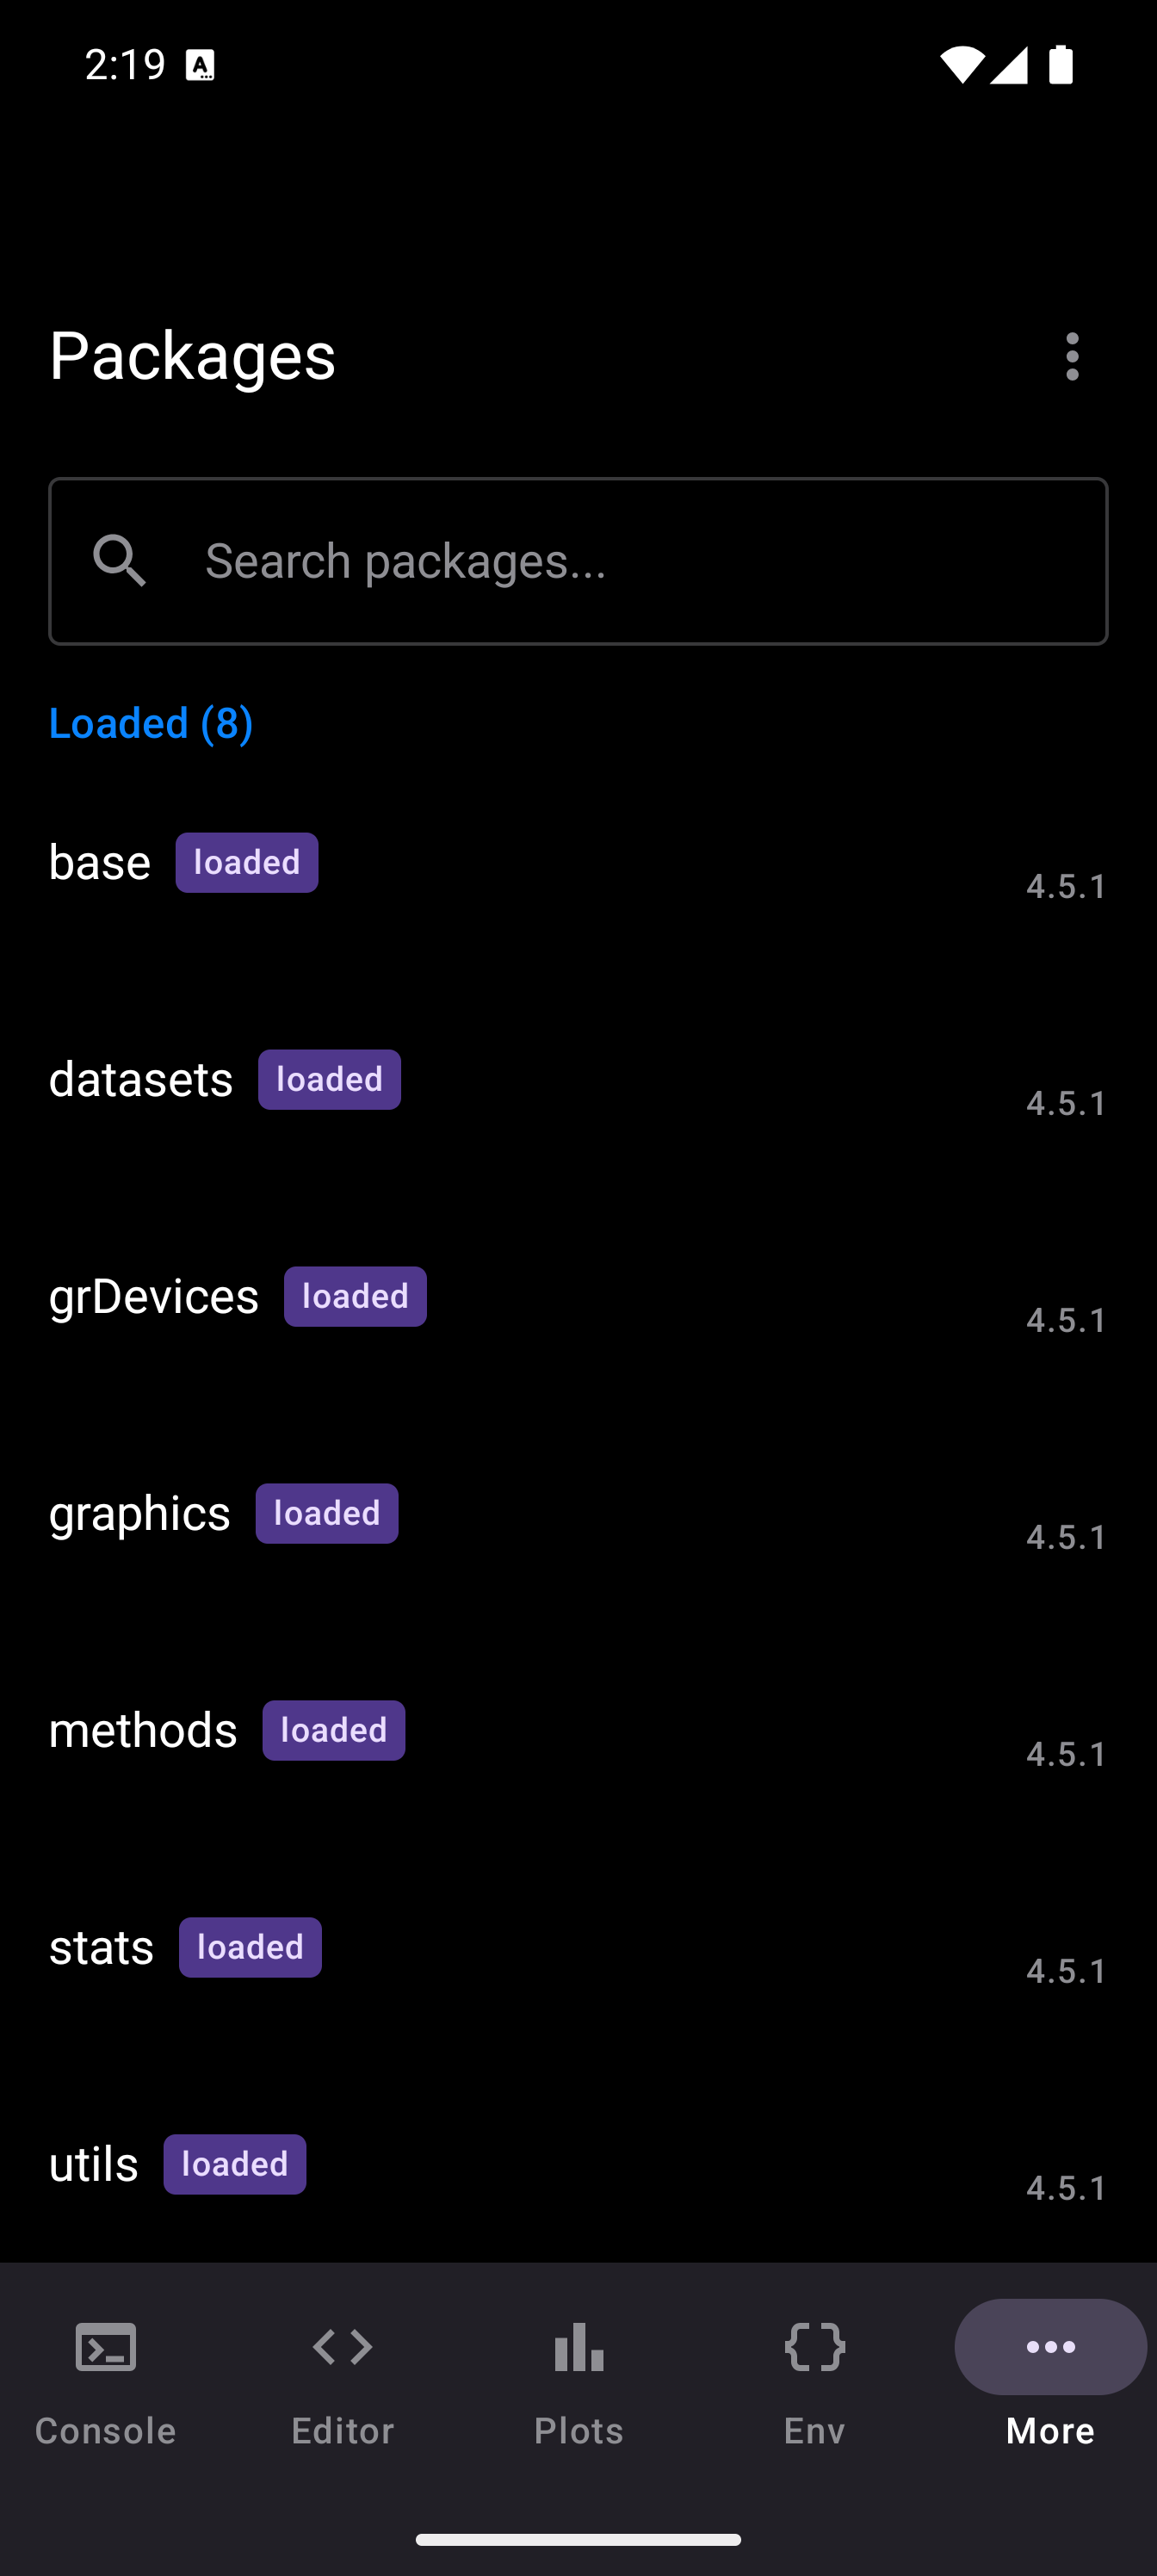Select the More ellipsis icon
Image resolution: width=1157 pixels, height=2576 pixels.
(x=1050, y=2347)
